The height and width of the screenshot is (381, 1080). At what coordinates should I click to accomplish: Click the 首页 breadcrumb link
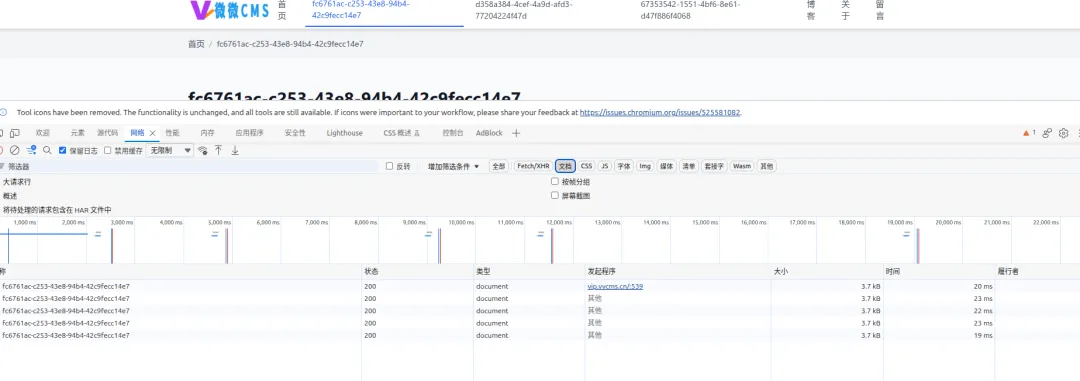196,44
